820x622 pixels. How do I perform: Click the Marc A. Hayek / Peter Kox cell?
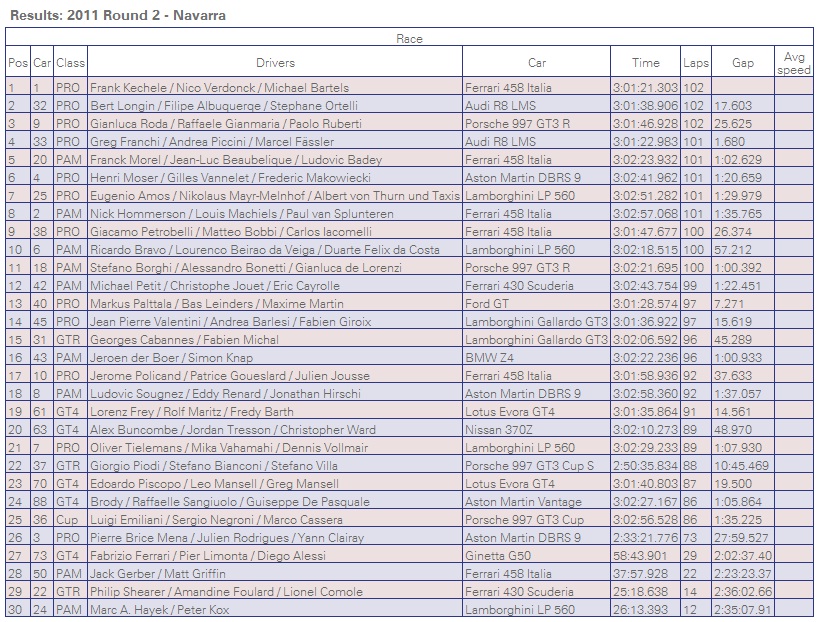[160, 610]
